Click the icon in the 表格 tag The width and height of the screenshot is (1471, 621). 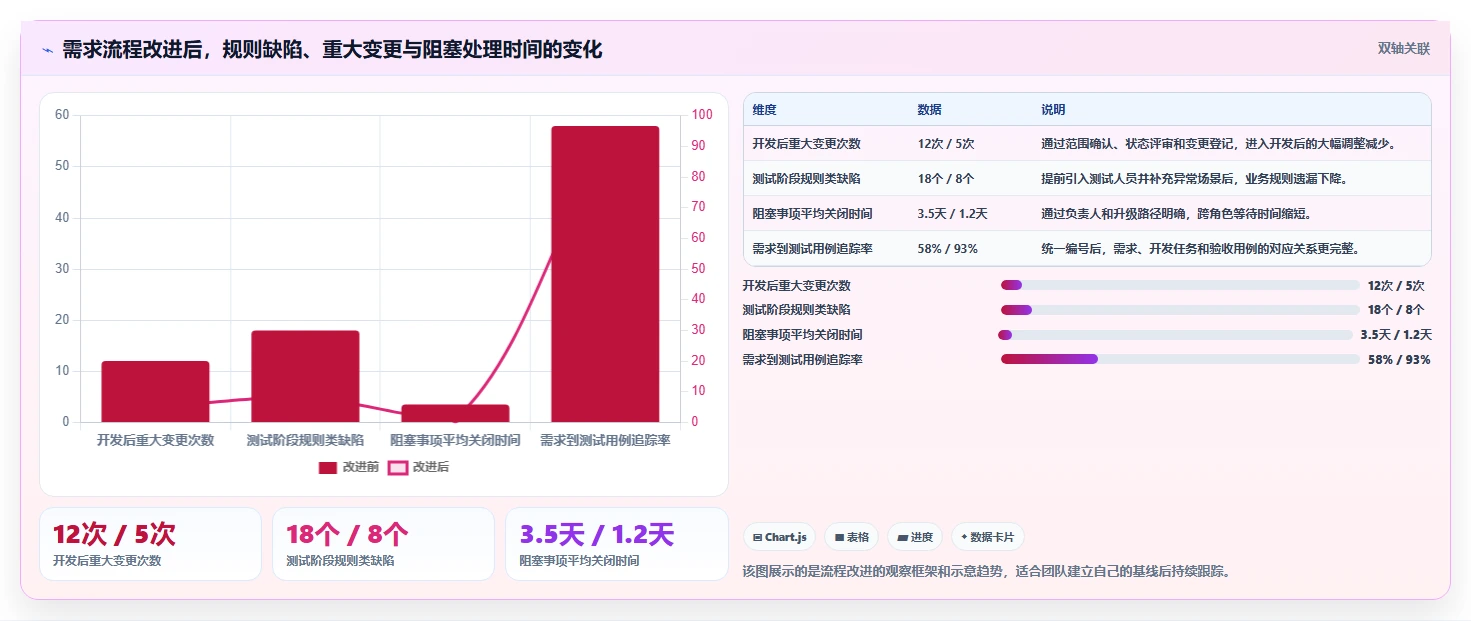pyautogui.click(x=840, y=537)
